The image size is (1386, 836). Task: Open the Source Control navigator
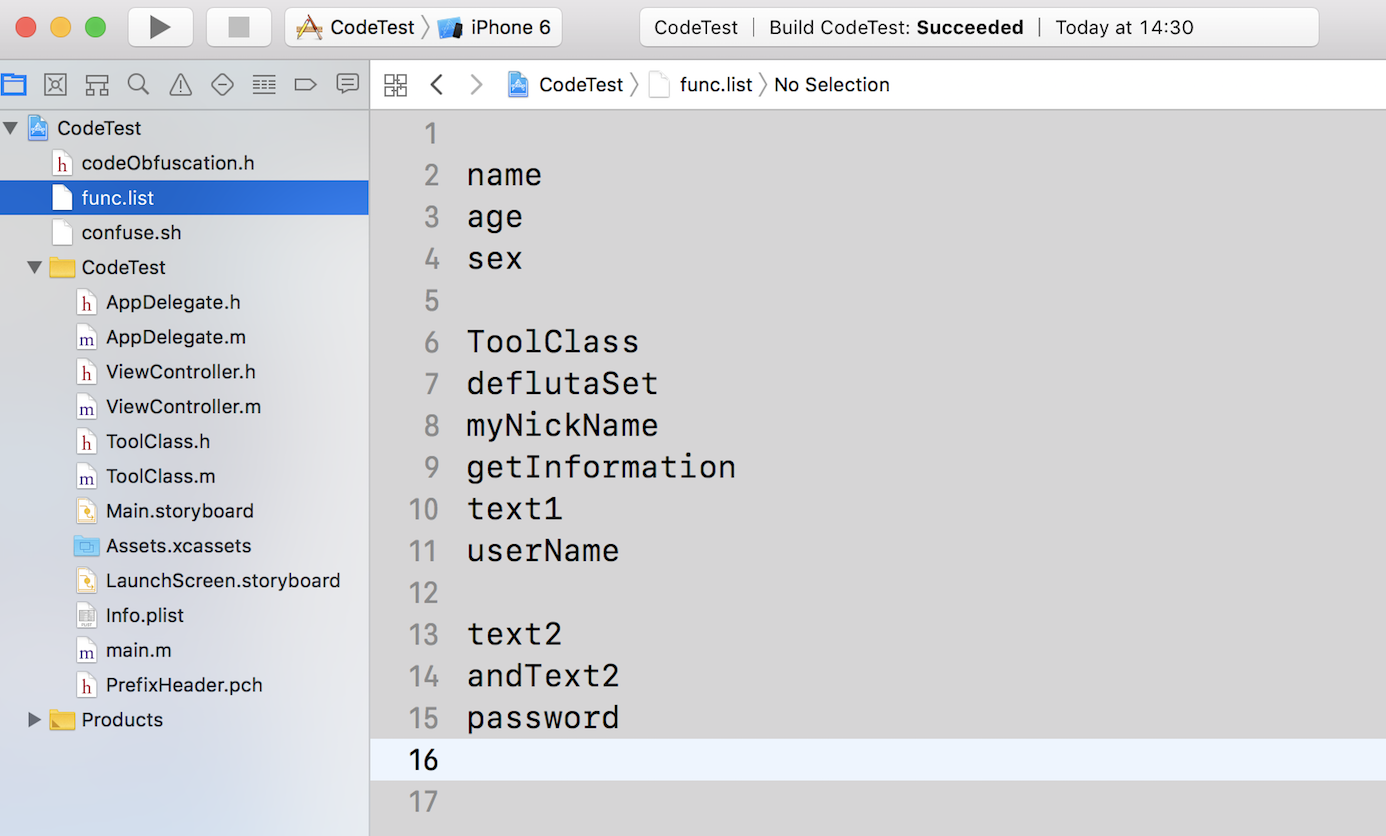[x=55, y=85]
